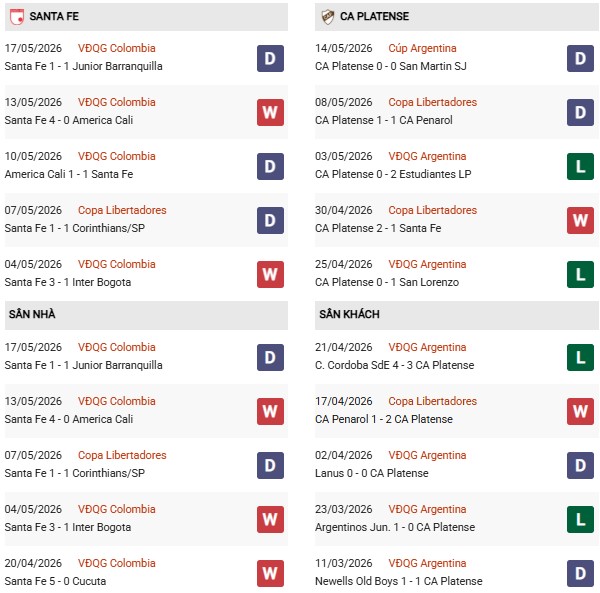Image resolution: width=600 pixels, height=593 pixels.
Task: Click the L badge for Platense vs San Lorenzo
Action: click(x=580, y=274)
